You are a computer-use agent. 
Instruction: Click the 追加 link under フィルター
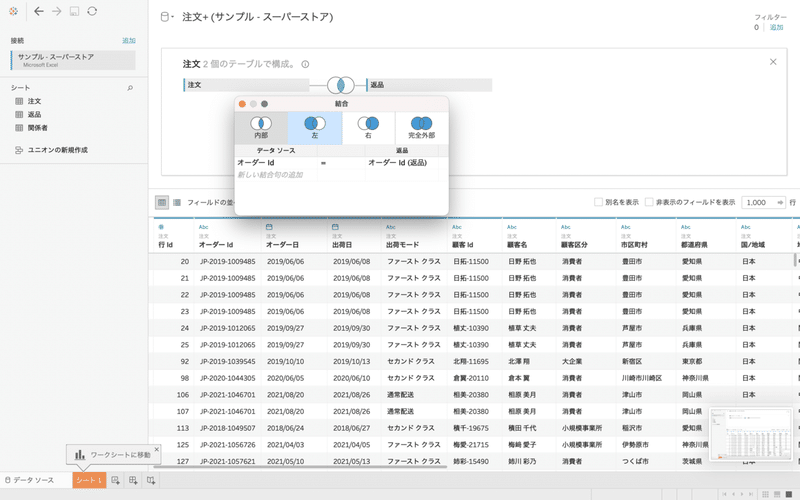(776, 28)
